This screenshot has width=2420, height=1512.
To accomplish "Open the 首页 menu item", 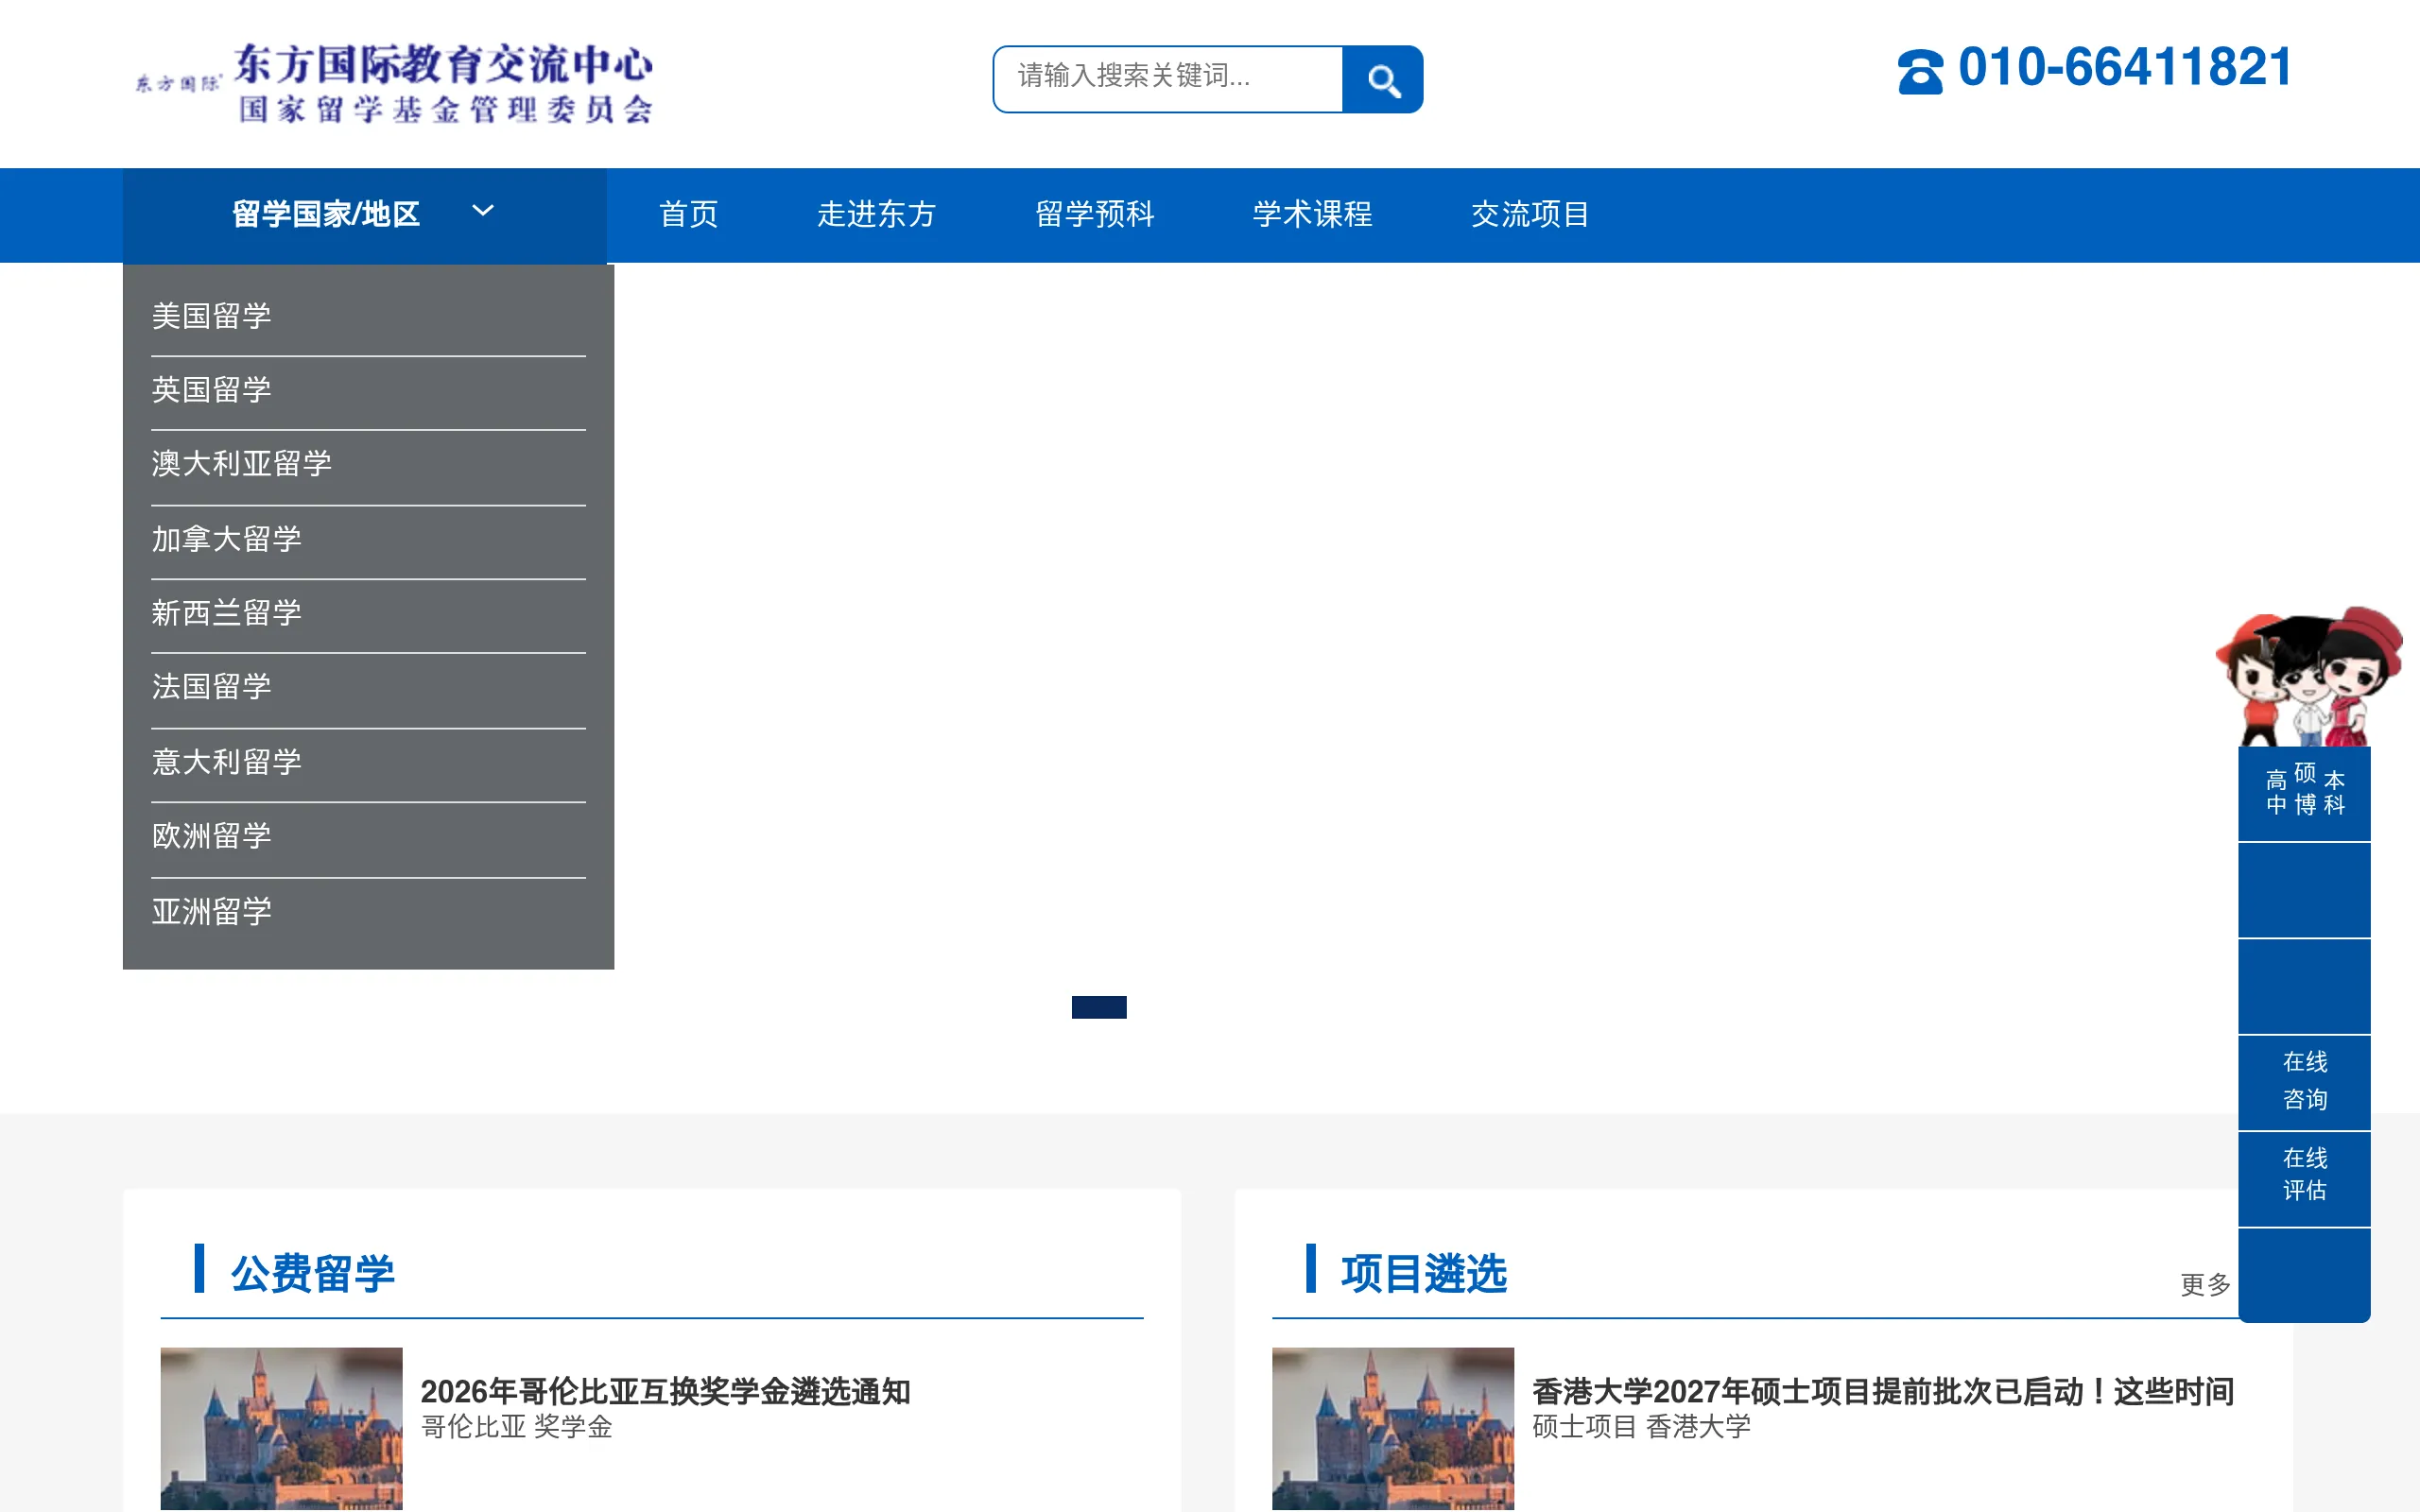I will coord(688,214).
